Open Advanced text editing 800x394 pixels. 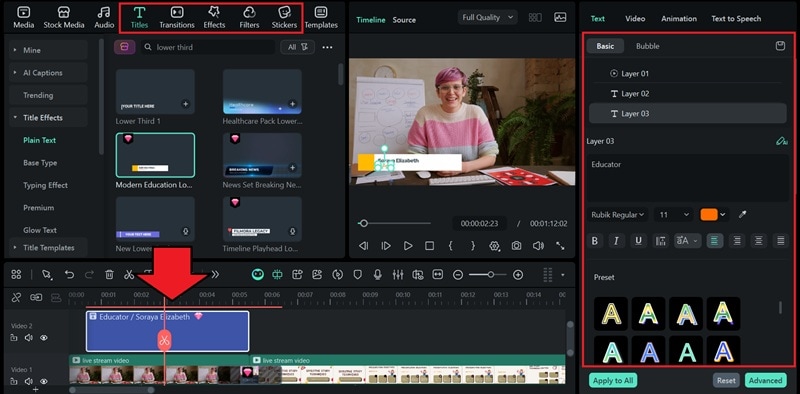pos(765,380)
